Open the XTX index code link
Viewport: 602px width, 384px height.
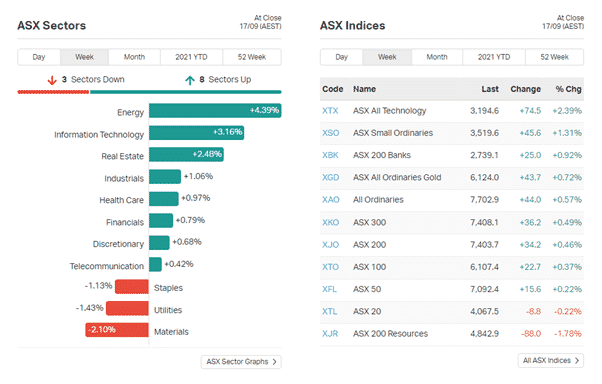pos(330,111)
